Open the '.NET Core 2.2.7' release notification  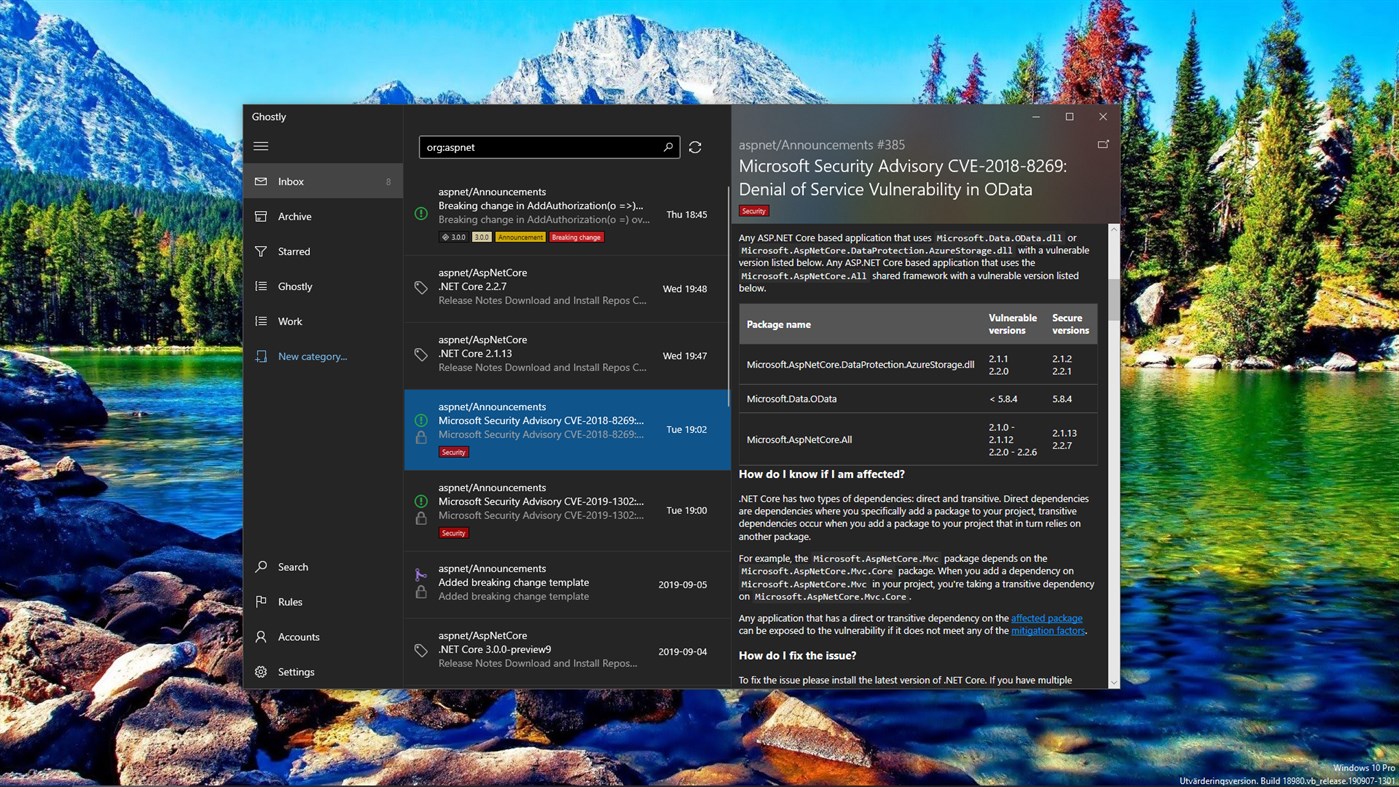pyautogui.click(x=567, y=288)
